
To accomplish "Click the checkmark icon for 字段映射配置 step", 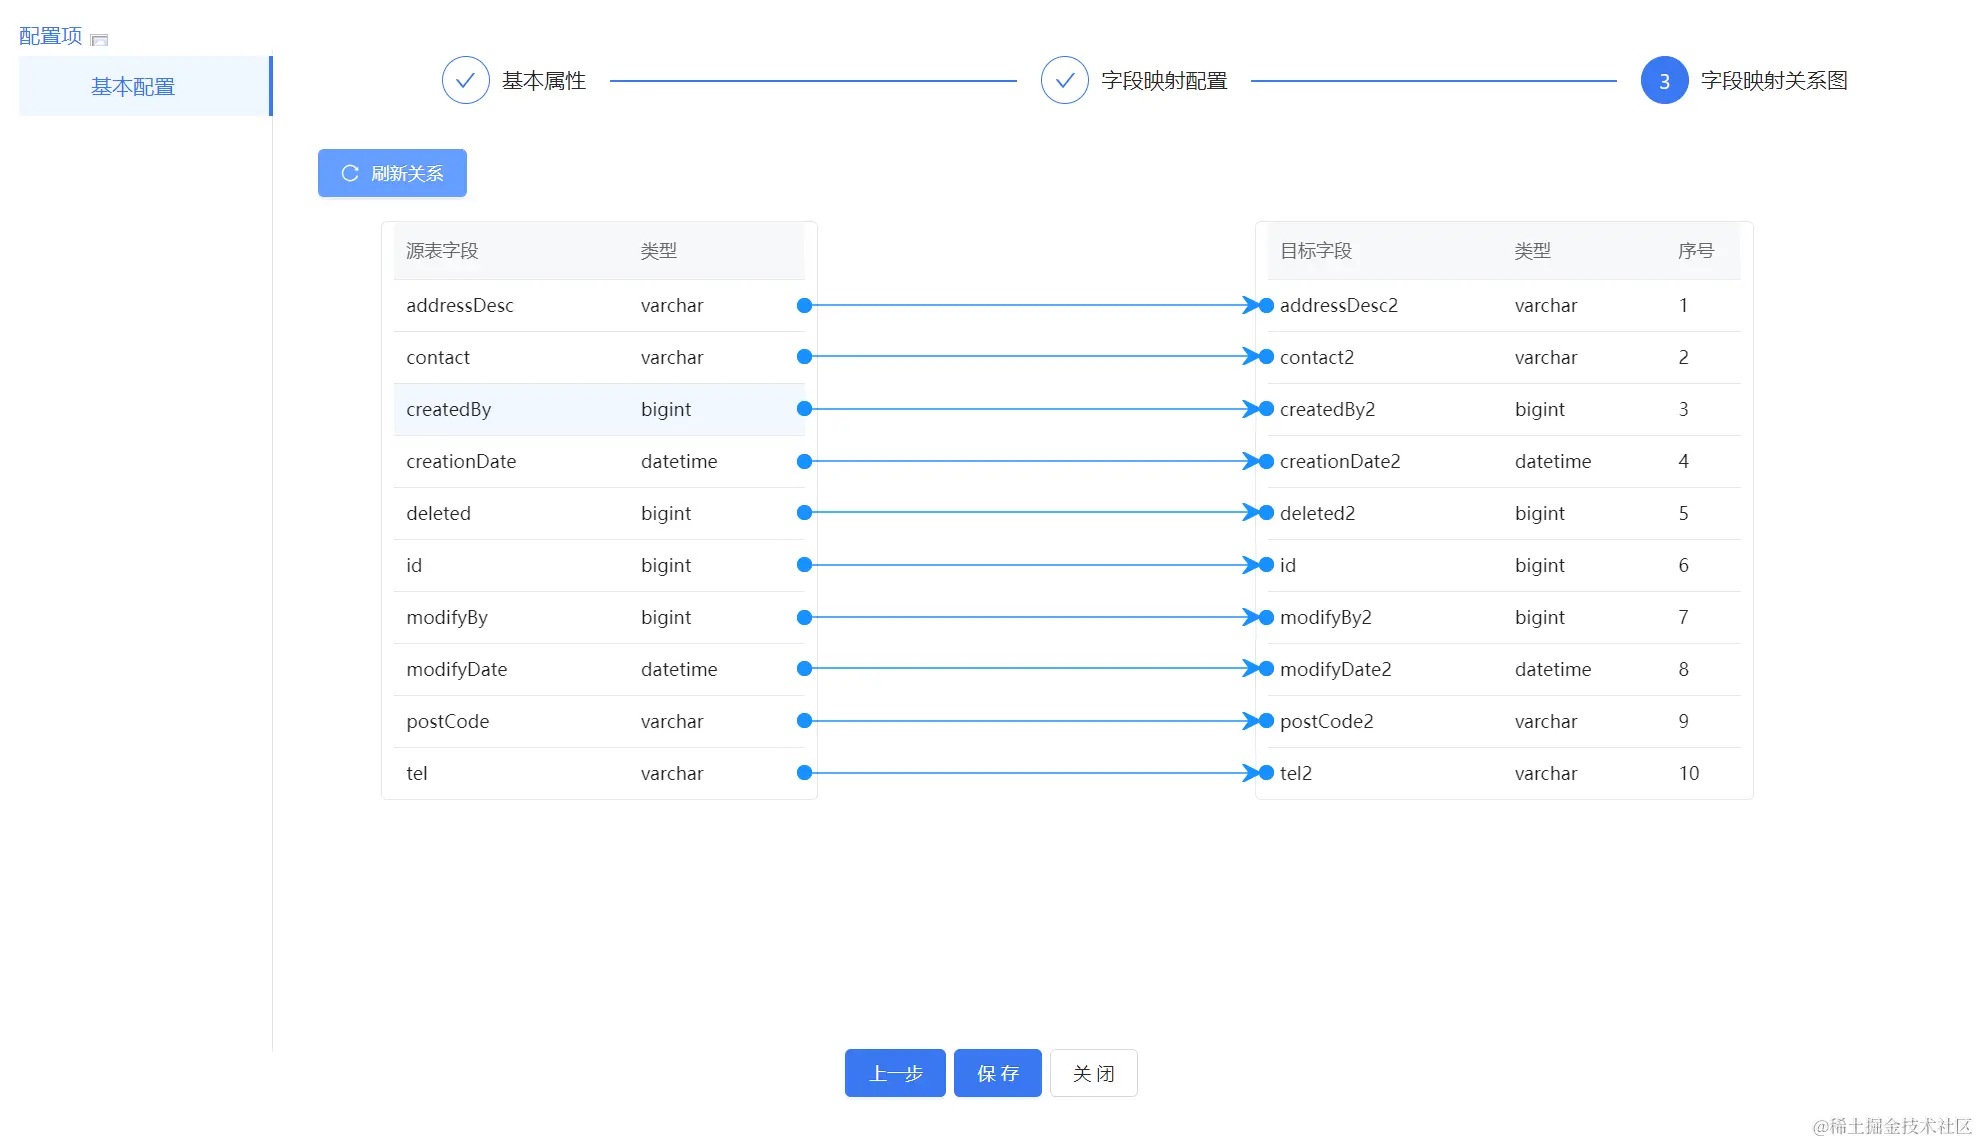I will point(1064,80).
